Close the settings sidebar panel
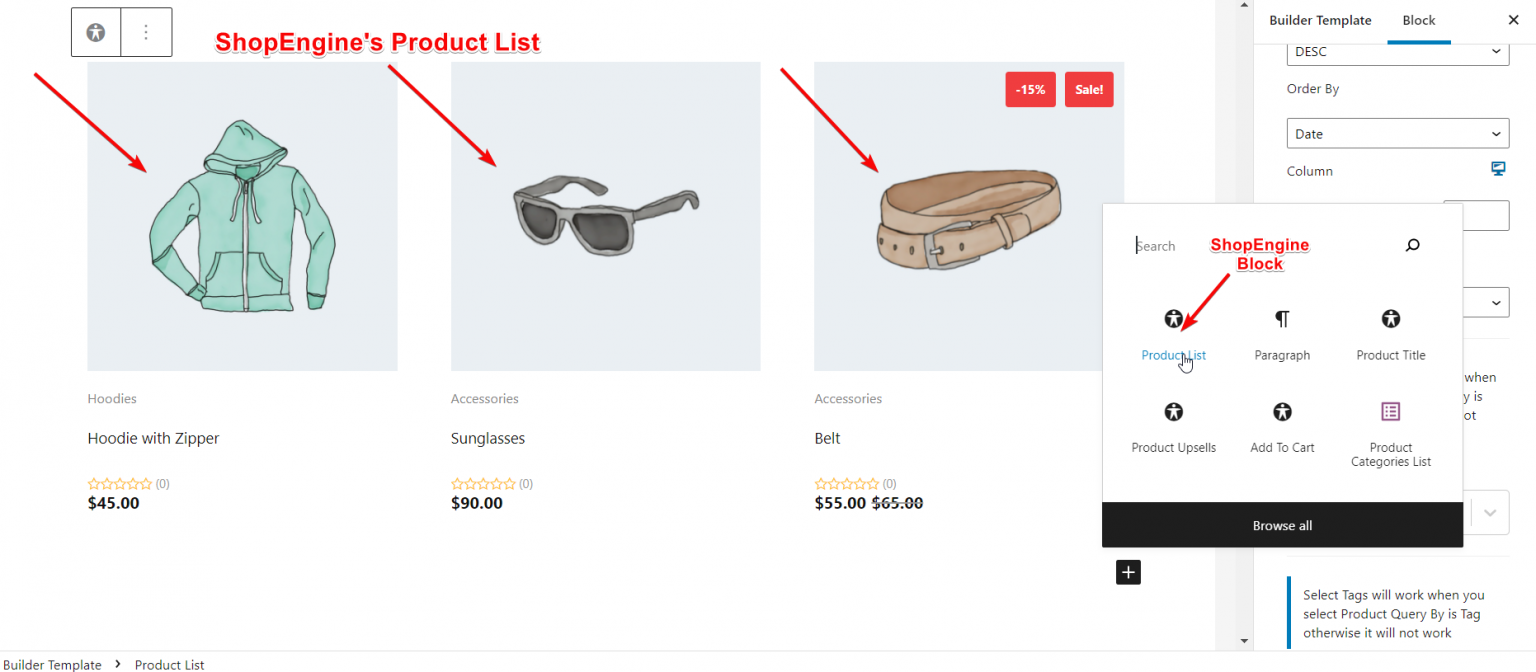Image resolution: width=1536 pixels, height=672 pixels. click(1513, 20)
